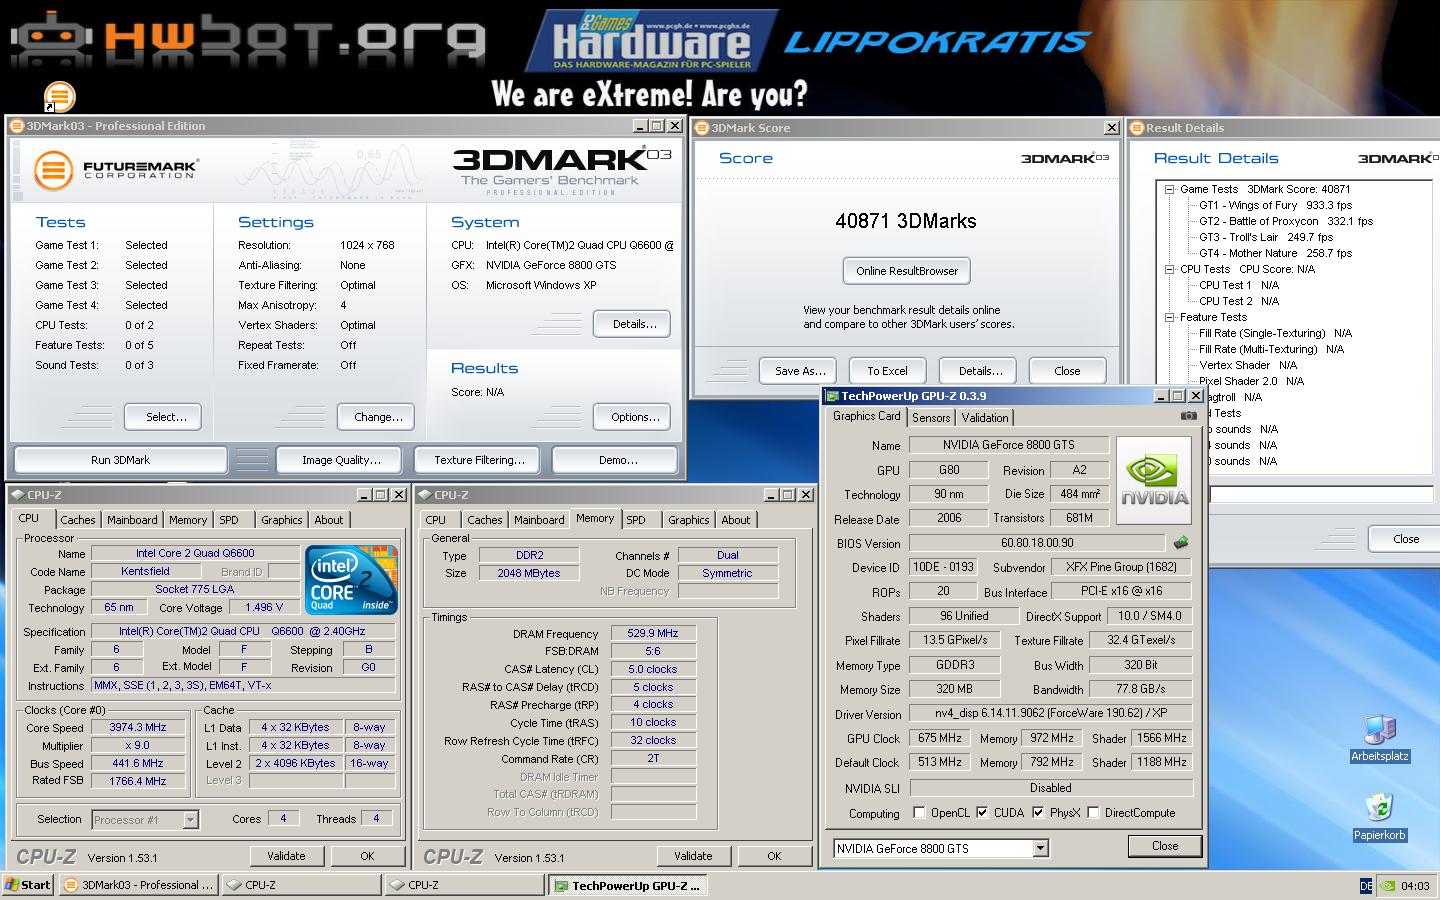Click the taskbar clock showing 04:03
Screen dimensions: 1440x900
(x=1415, y=885)
